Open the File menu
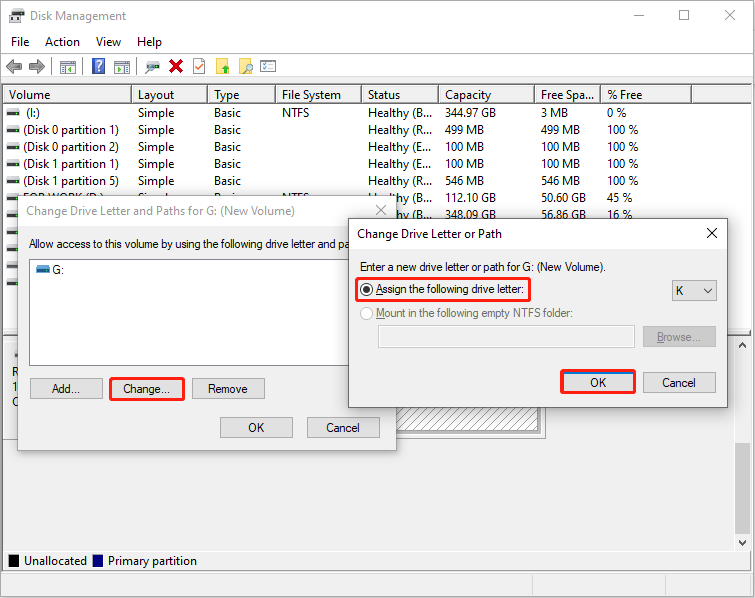The height and width of the screenshot is (598, 755). coord(20,42)
